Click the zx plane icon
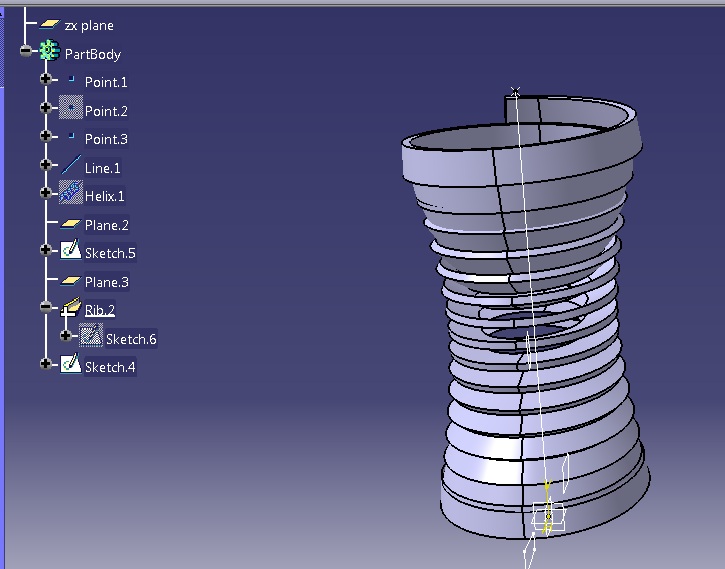 (49, 24)
